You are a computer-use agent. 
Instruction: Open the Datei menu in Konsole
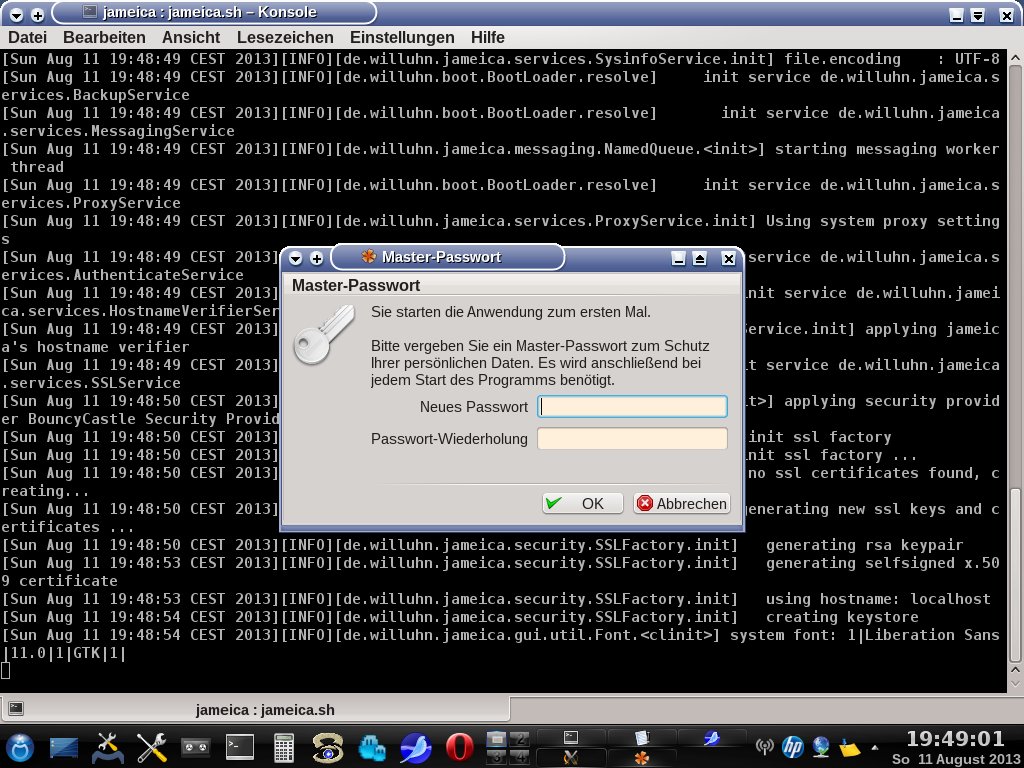coord(27,37)
